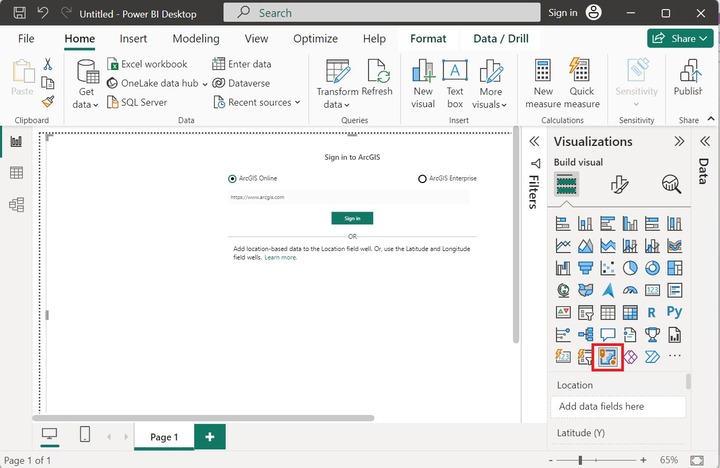Open the Get data dropdown
The height and width of the screenshot is (468, 720).
coord(86,85)
